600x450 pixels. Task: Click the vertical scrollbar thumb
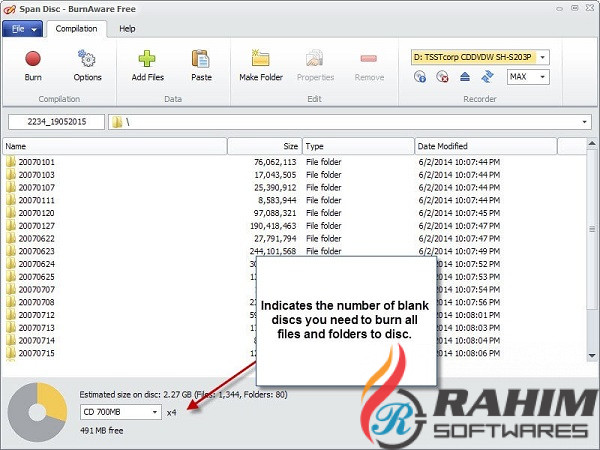coord(592,229)
